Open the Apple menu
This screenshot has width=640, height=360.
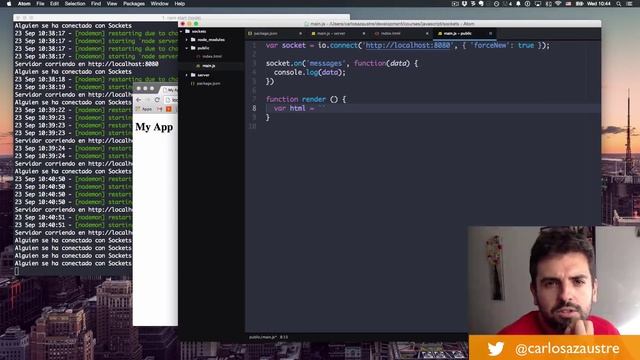coord(9,4)
